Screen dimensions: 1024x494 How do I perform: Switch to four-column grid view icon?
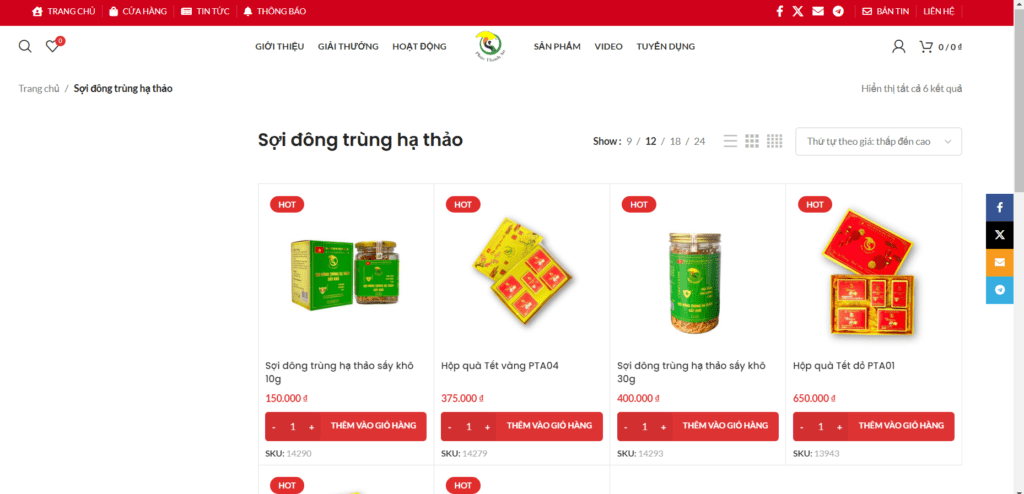[775, 141]
